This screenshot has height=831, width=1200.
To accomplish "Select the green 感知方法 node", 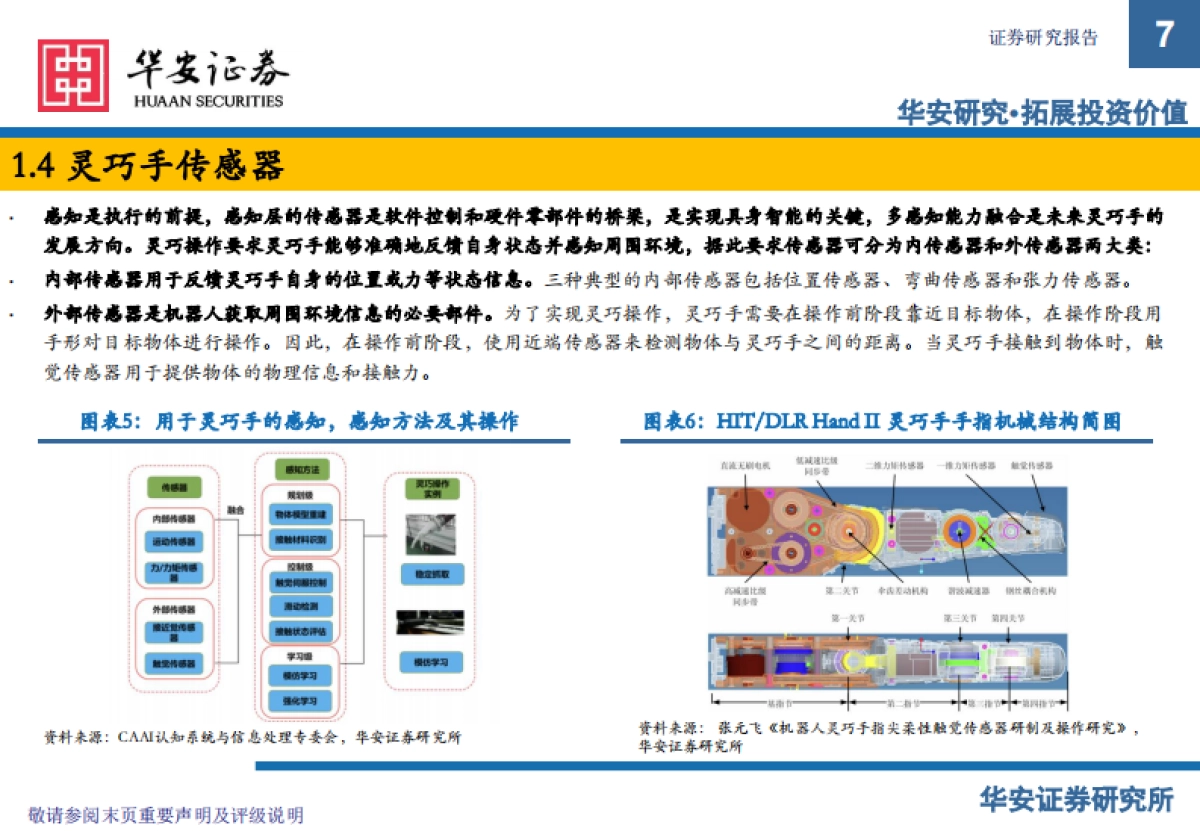I will (x=301, y=469).
